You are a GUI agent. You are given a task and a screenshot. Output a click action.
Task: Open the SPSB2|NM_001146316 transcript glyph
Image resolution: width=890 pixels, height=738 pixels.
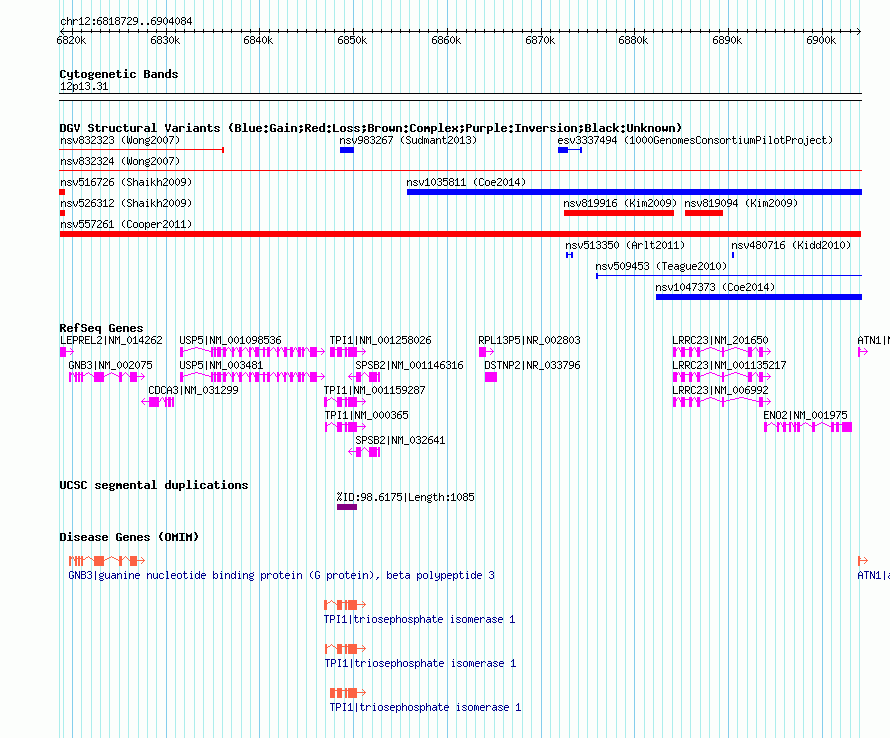coord(364,377)
